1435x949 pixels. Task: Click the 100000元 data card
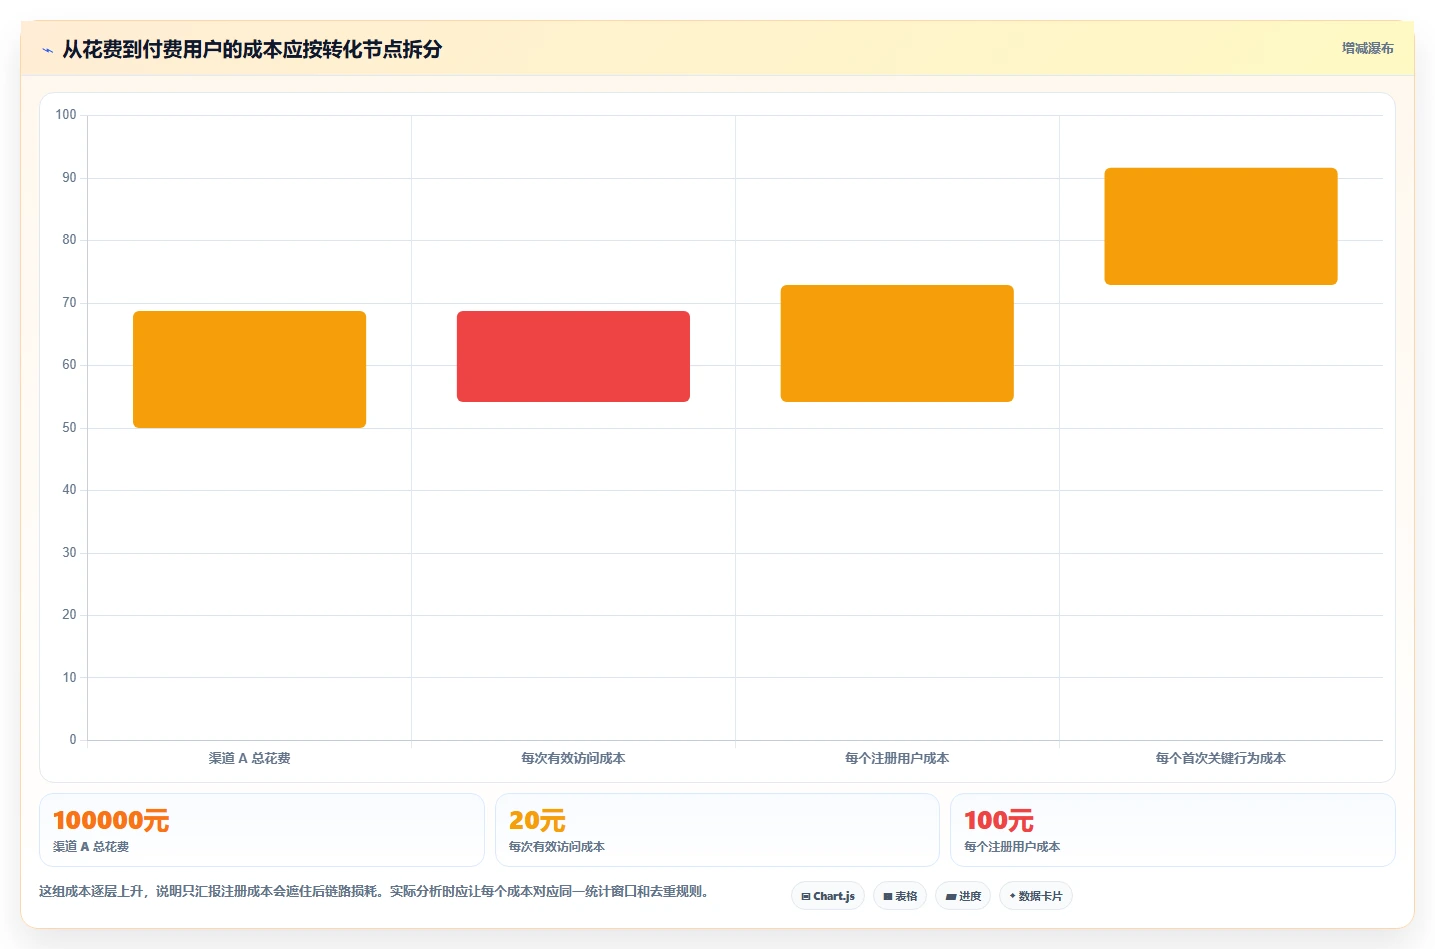(262, 830)
